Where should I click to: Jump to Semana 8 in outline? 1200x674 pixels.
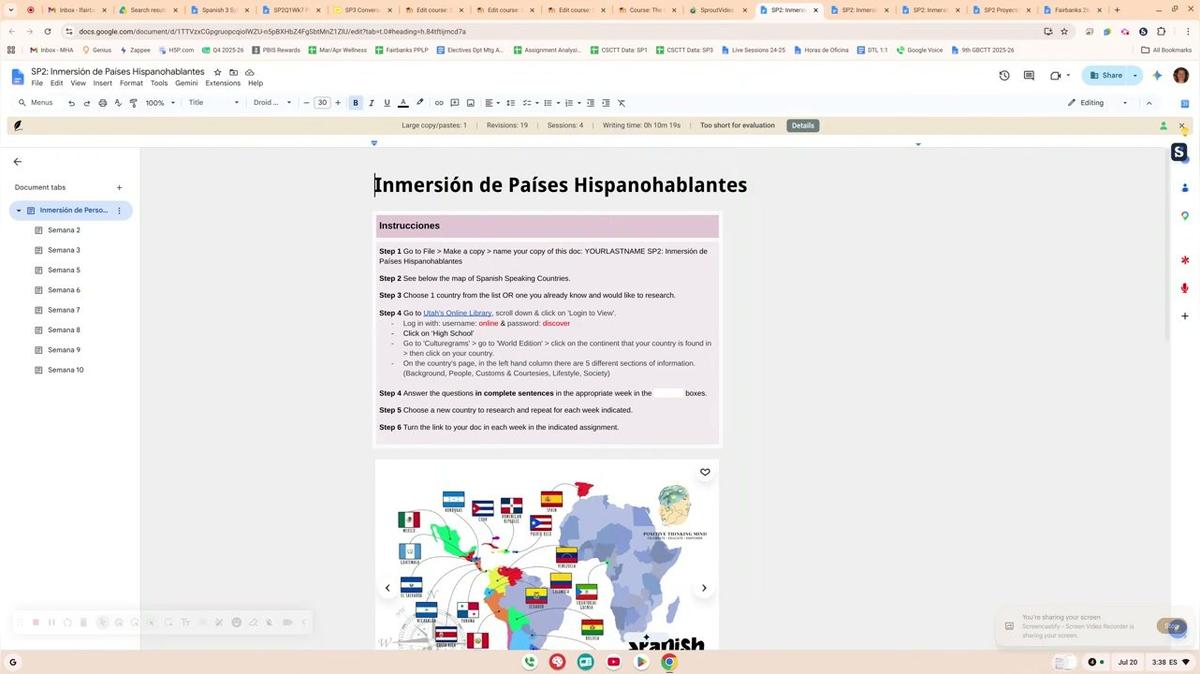pos(64,330)
